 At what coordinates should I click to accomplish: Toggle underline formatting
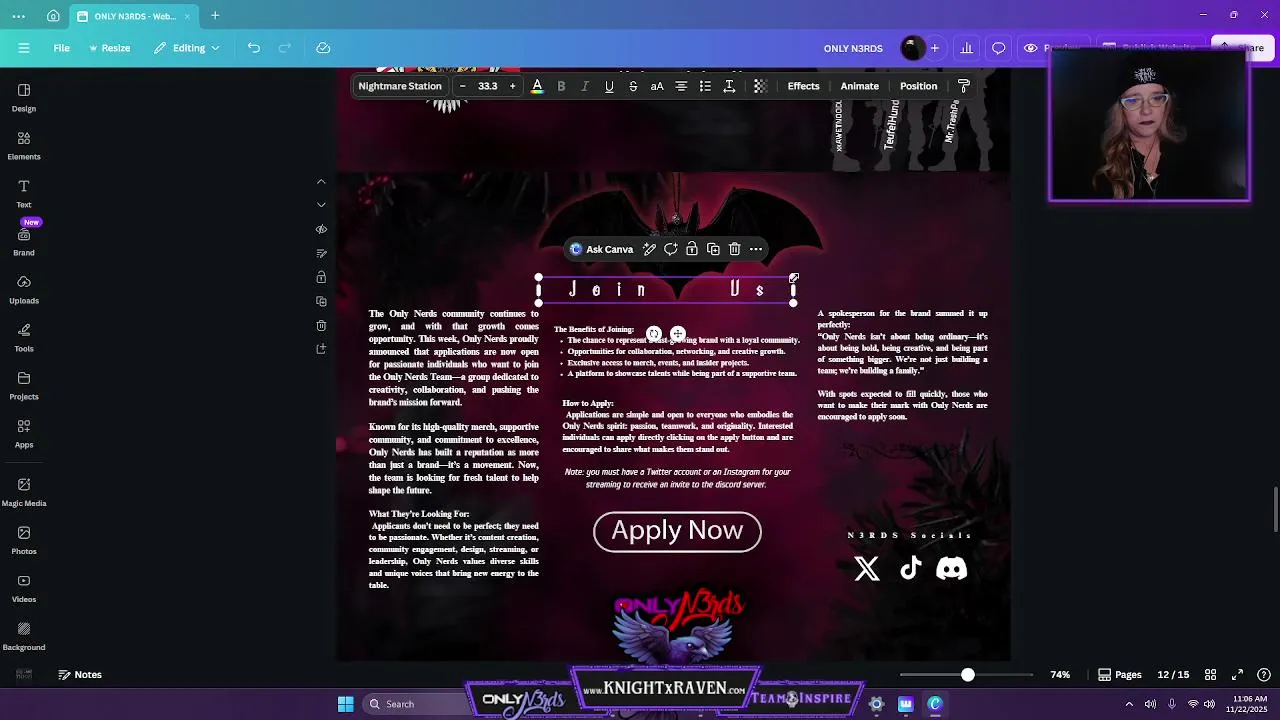(x=609, y=86)
